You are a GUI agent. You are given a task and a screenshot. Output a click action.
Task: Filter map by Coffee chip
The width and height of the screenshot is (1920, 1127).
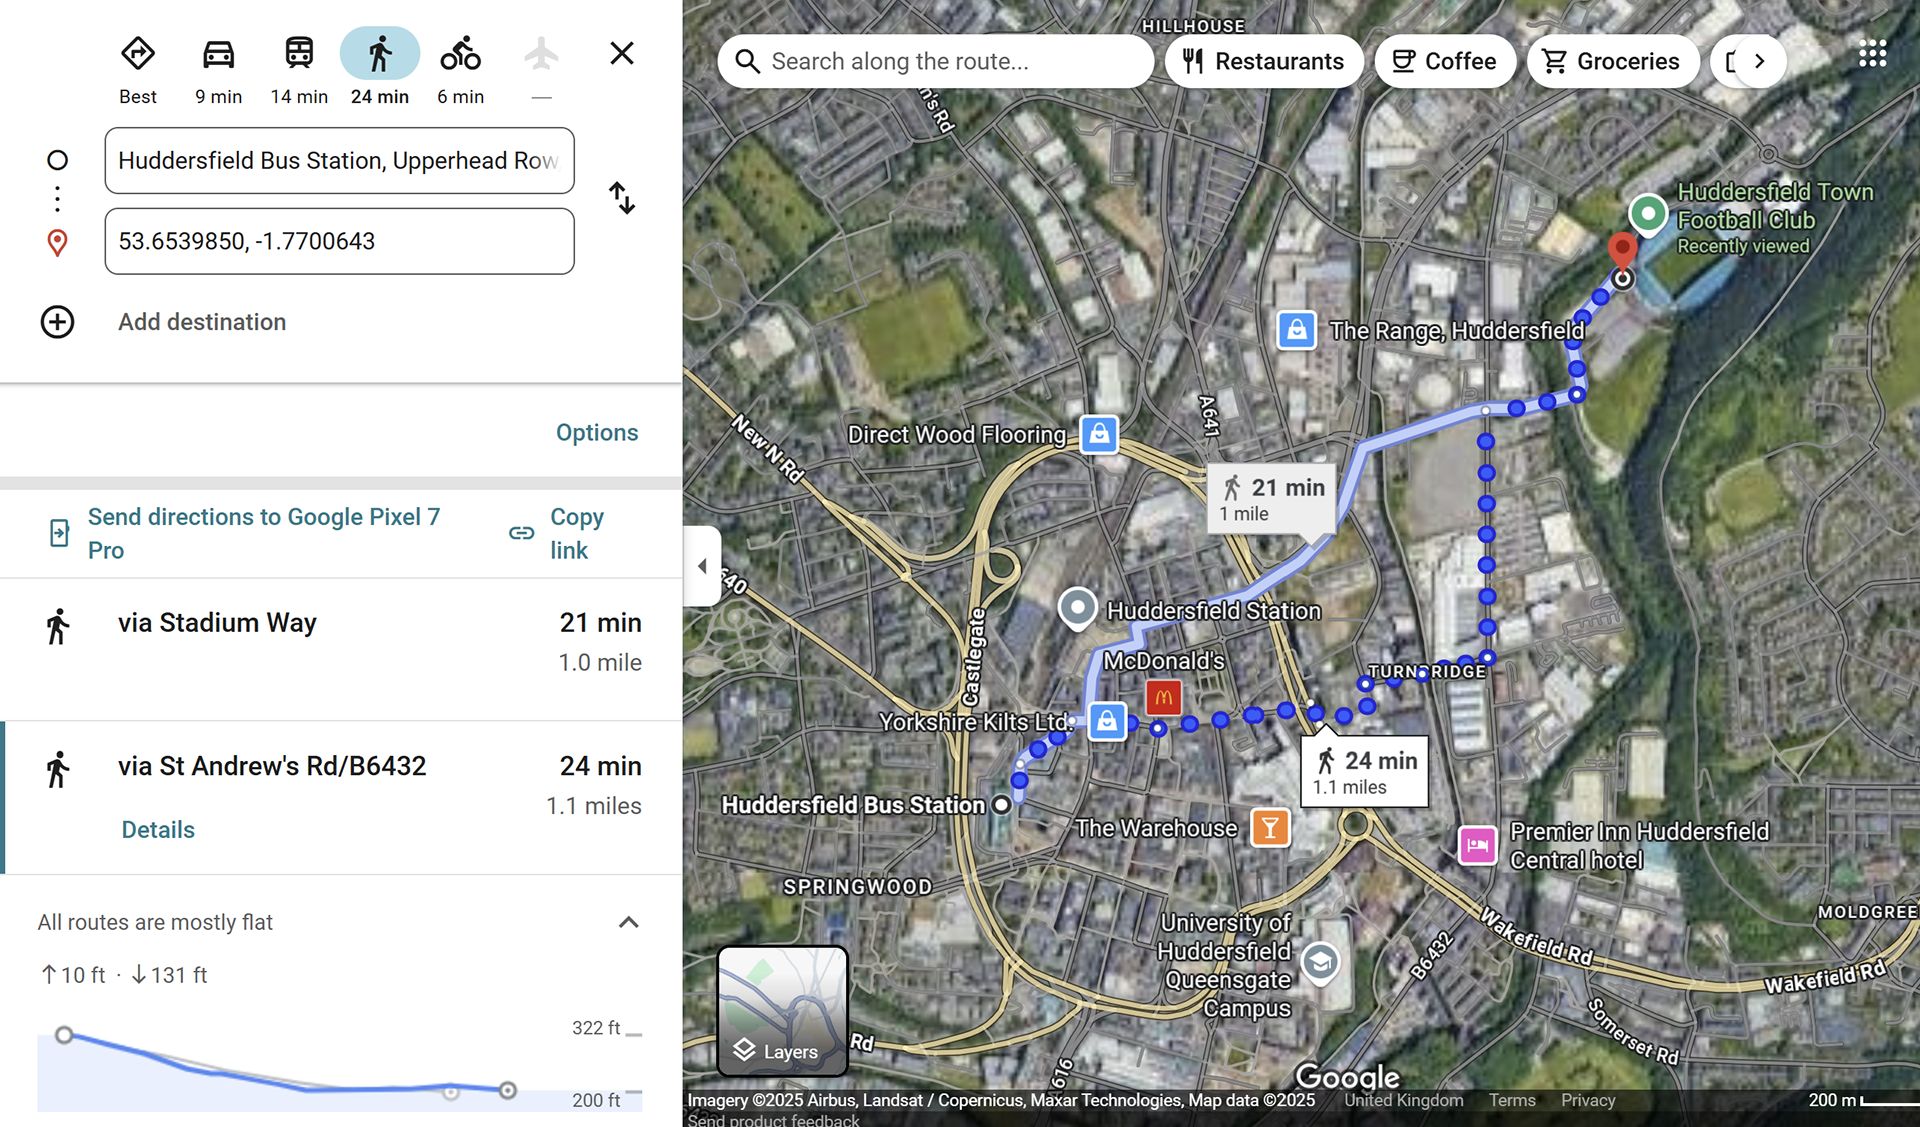click(1445, 61)
